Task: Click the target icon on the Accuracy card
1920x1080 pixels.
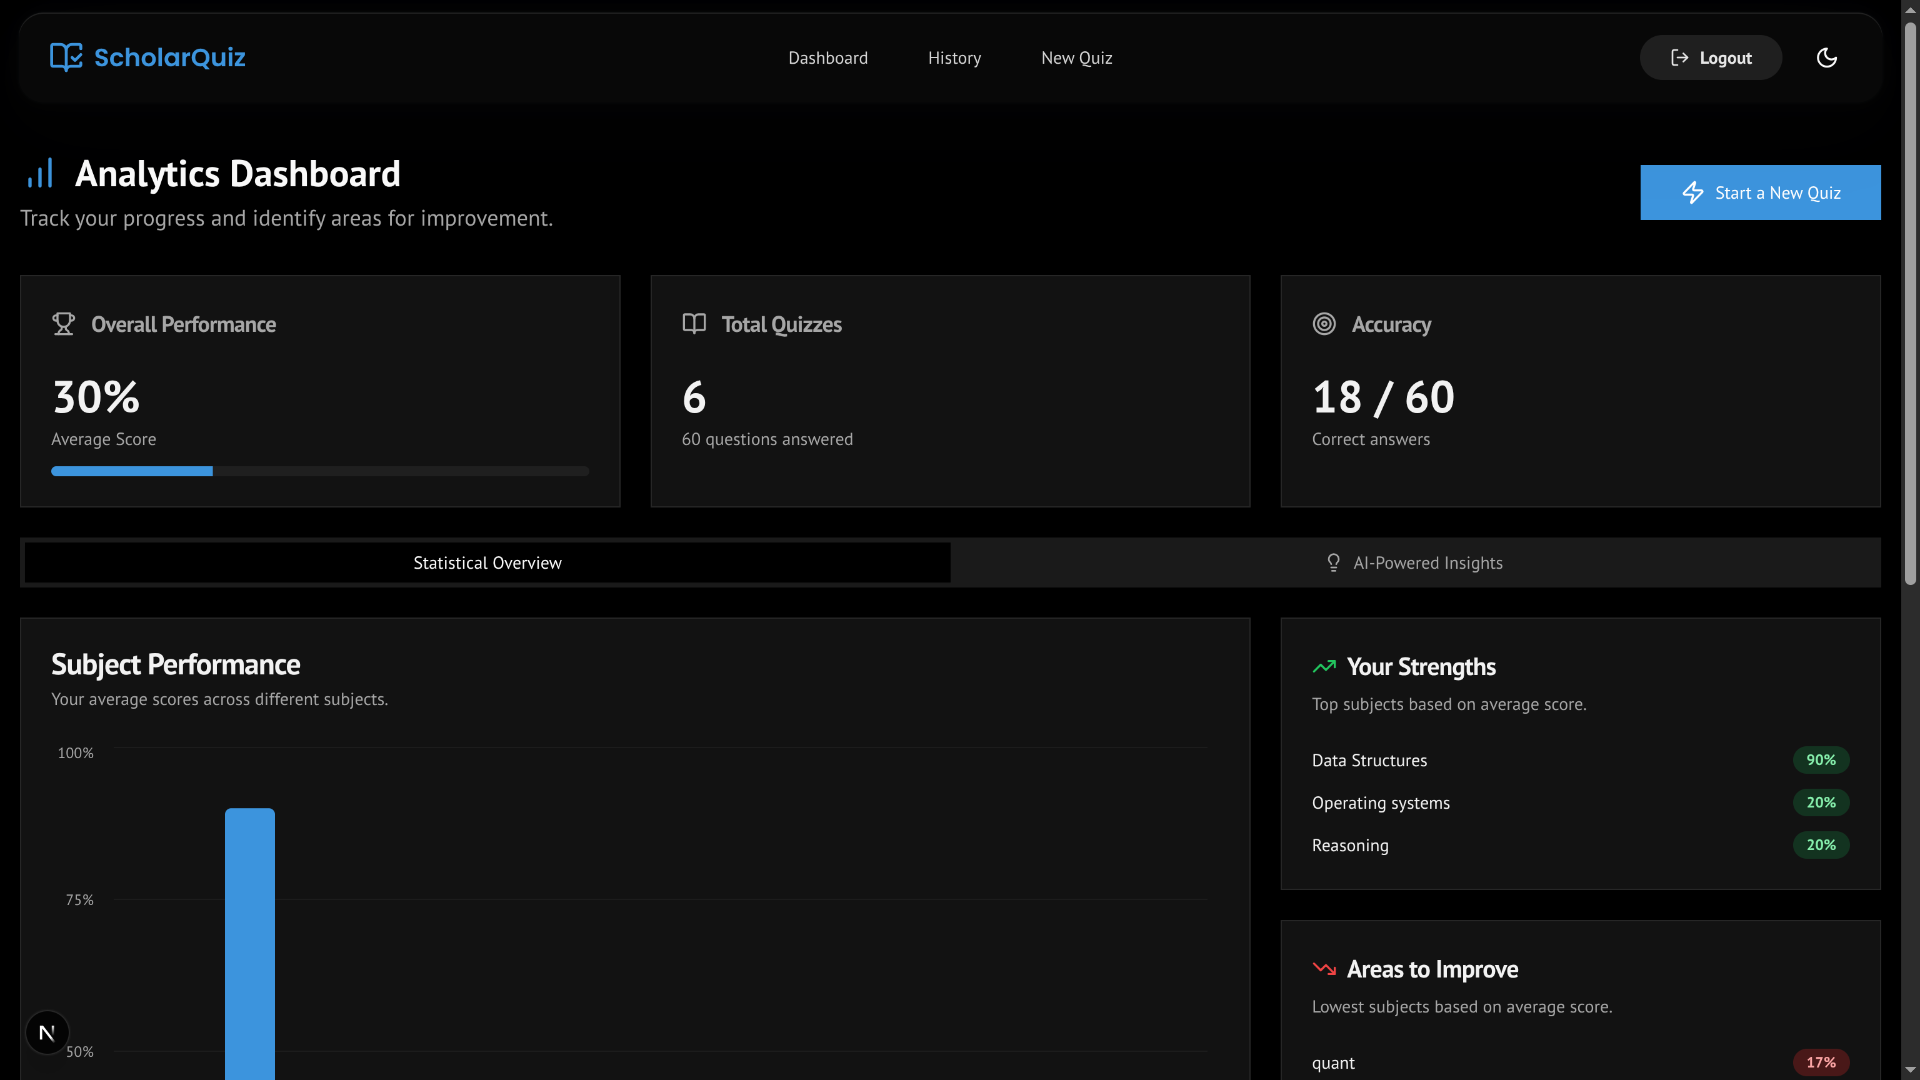Action: (x=1323, y=323)
